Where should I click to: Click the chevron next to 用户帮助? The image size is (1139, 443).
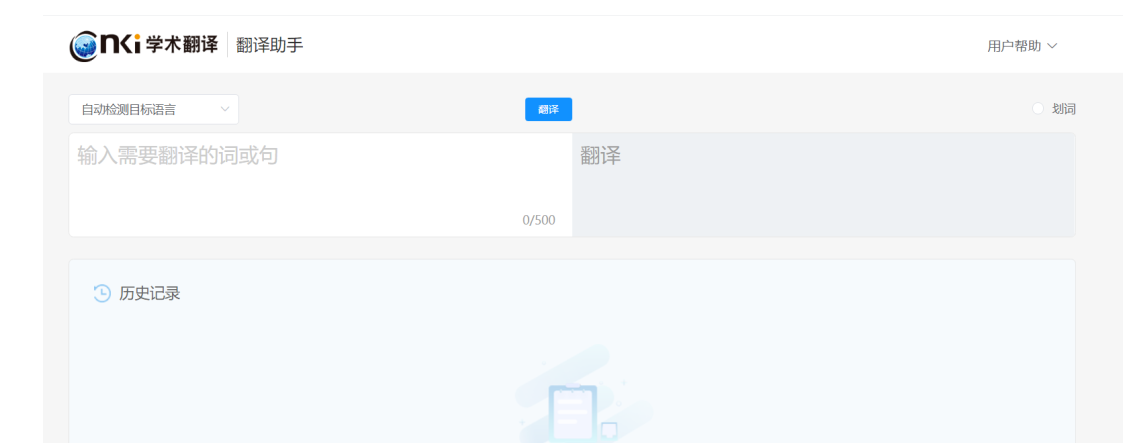(1052, 46)
